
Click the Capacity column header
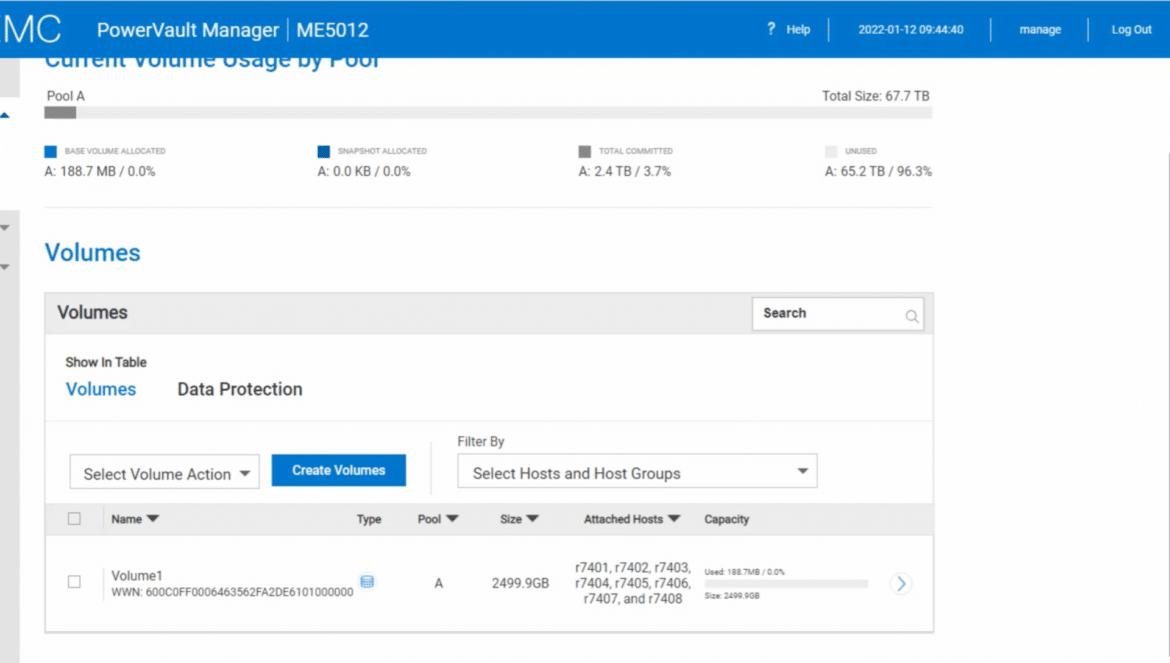[x=727, y=519]
